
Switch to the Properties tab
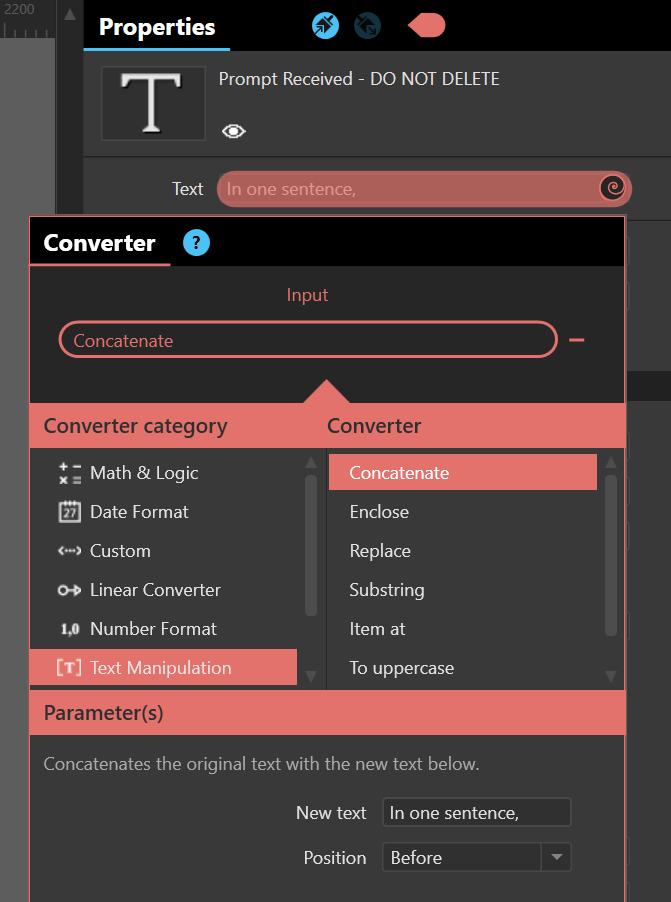pos(157,26)
